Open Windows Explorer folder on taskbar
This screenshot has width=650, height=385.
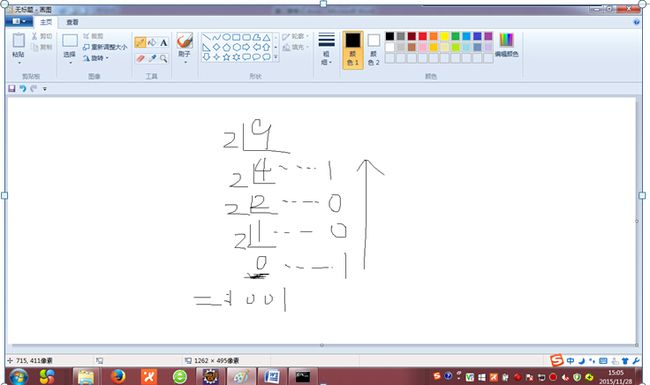click(x=86, y=376)
